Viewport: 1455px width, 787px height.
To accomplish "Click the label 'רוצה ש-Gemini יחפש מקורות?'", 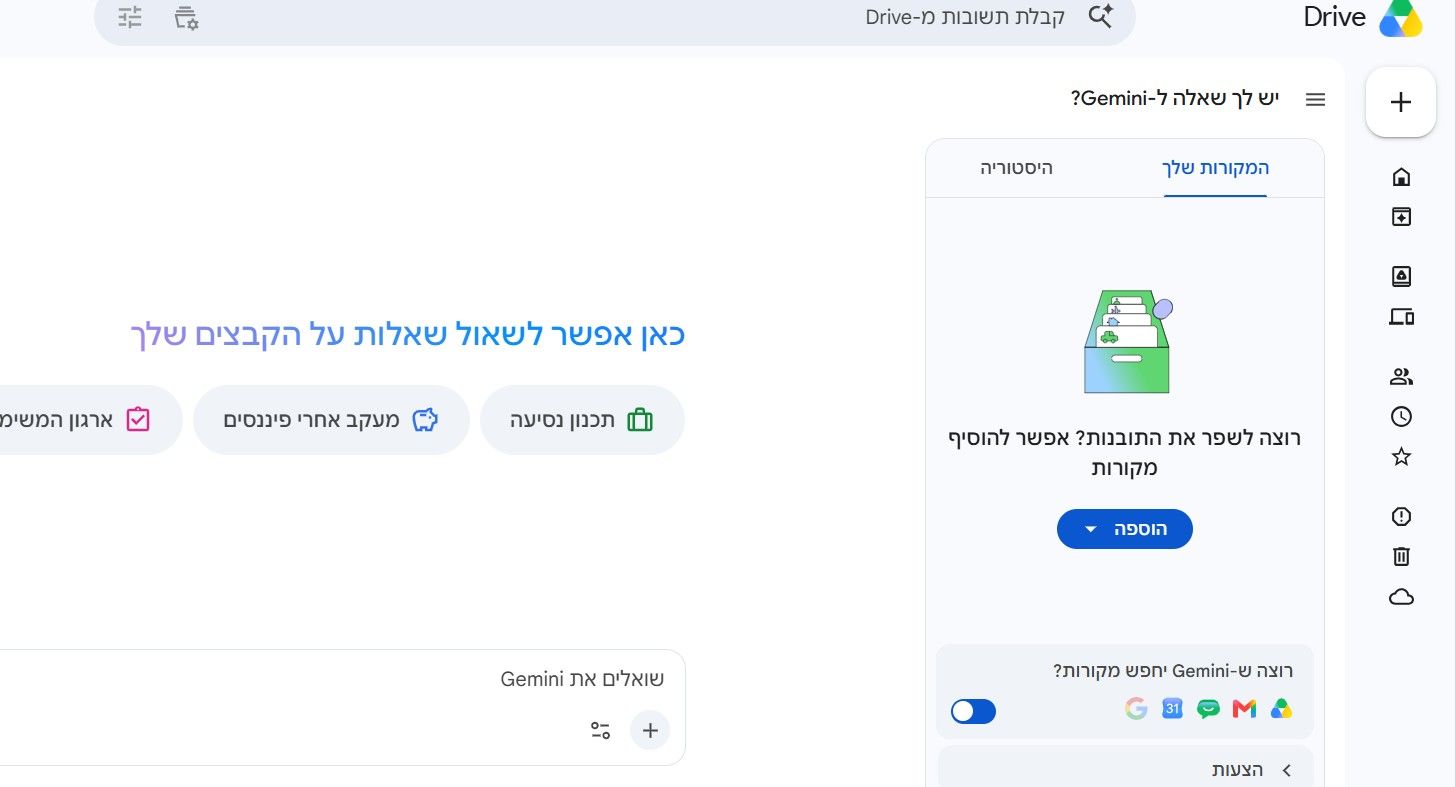I will click(1173, 670).
